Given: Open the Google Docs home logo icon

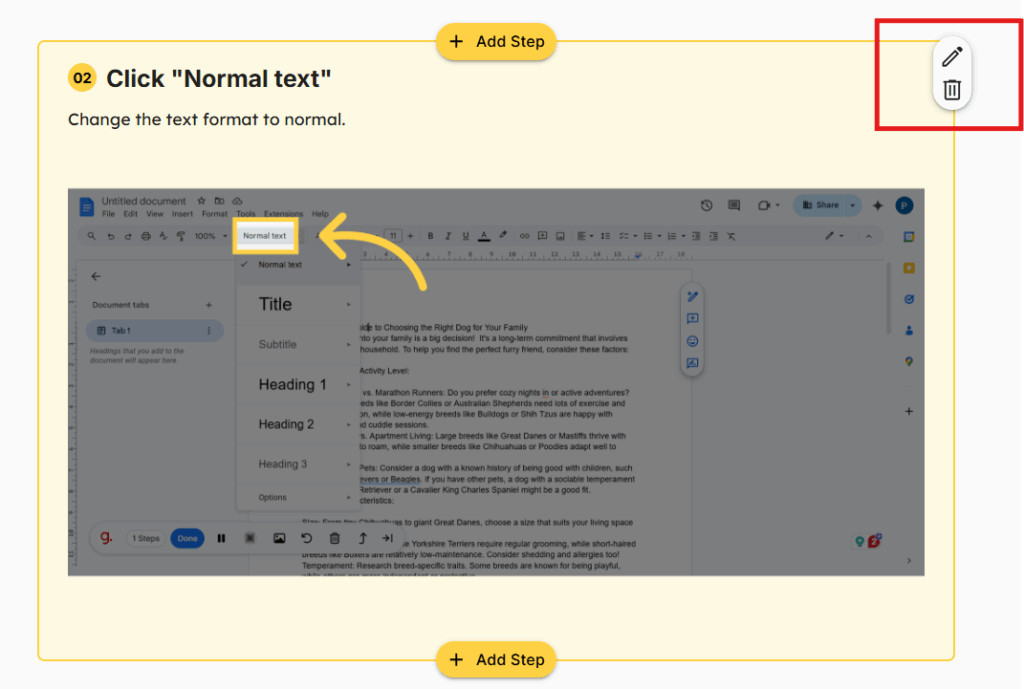Looking at the screenshot, I should [86, 206].
